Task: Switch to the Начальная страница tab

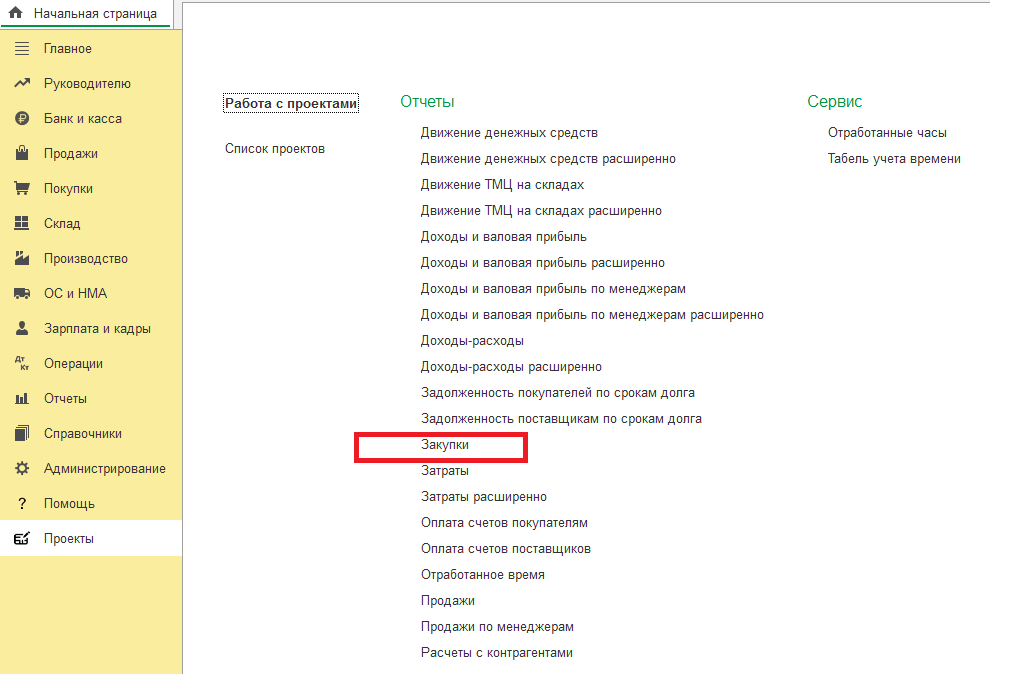Action: tap(94, 14)
